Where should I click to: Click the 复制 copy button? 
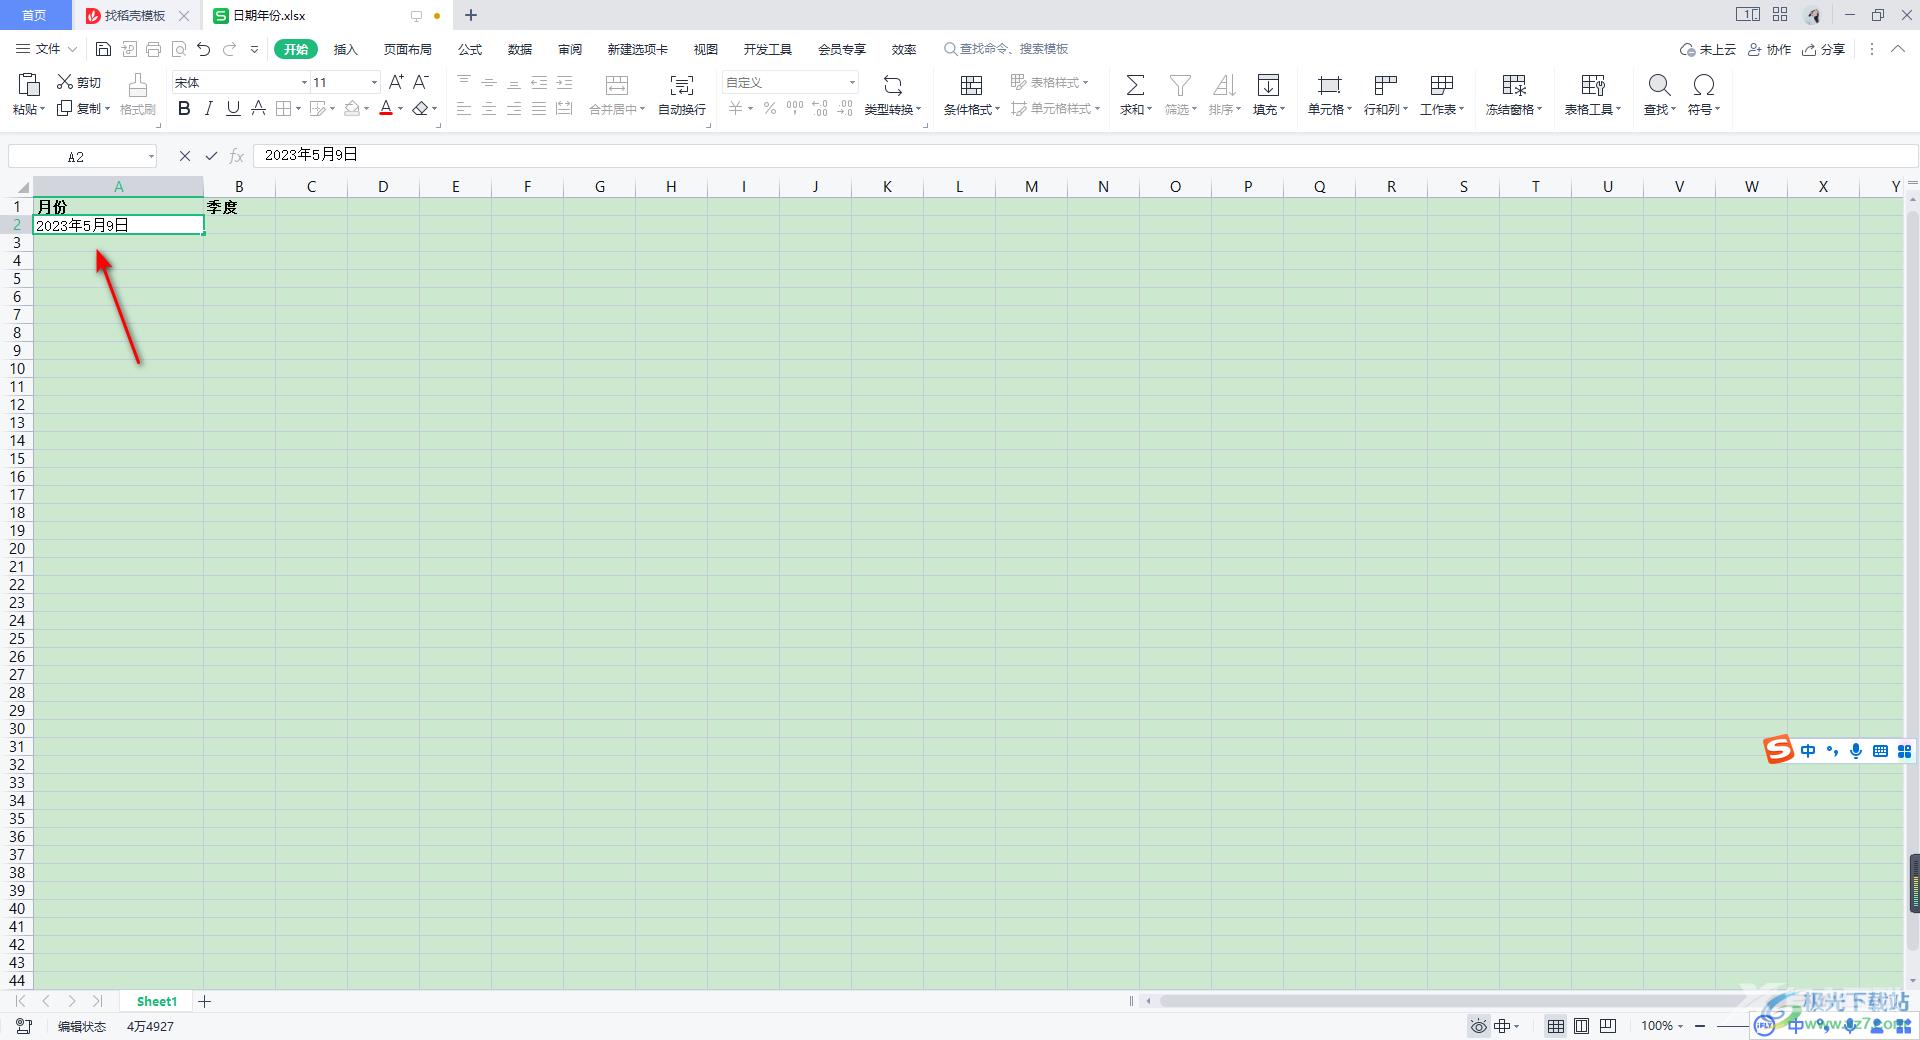pyautogui.click(x=83, y=108)
